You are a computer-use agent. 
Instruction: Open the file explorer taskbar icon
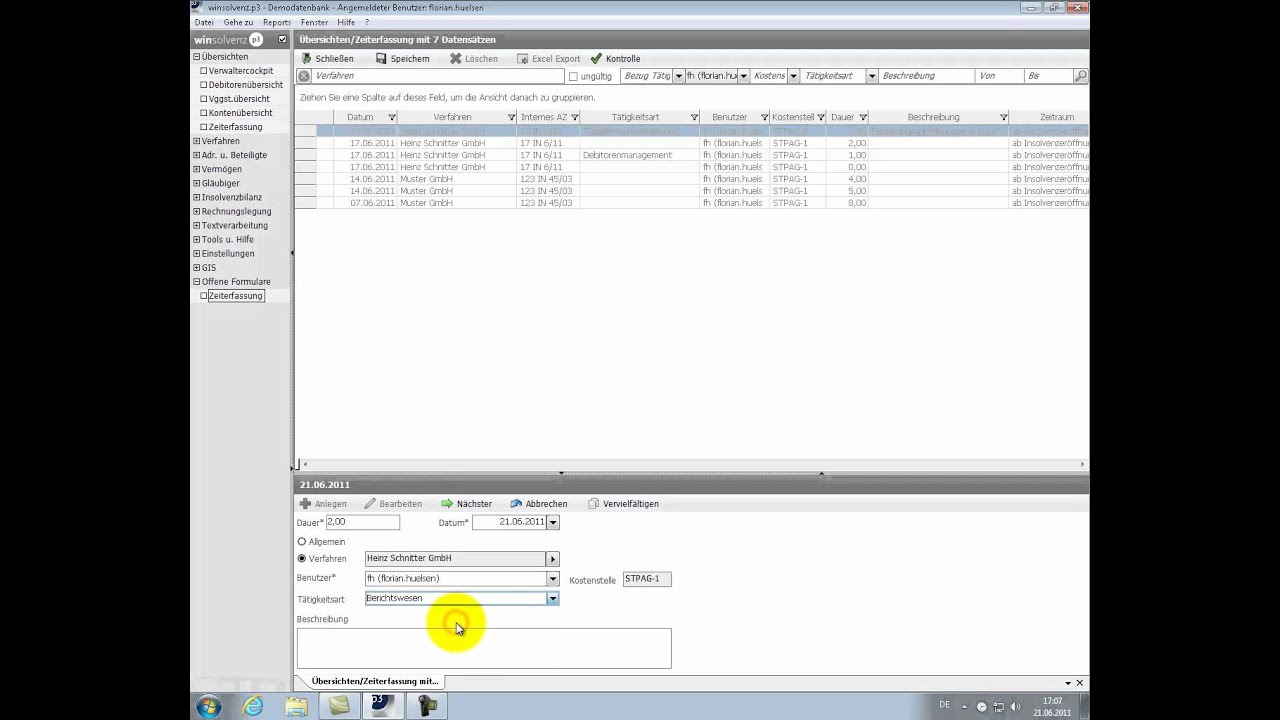297,706
